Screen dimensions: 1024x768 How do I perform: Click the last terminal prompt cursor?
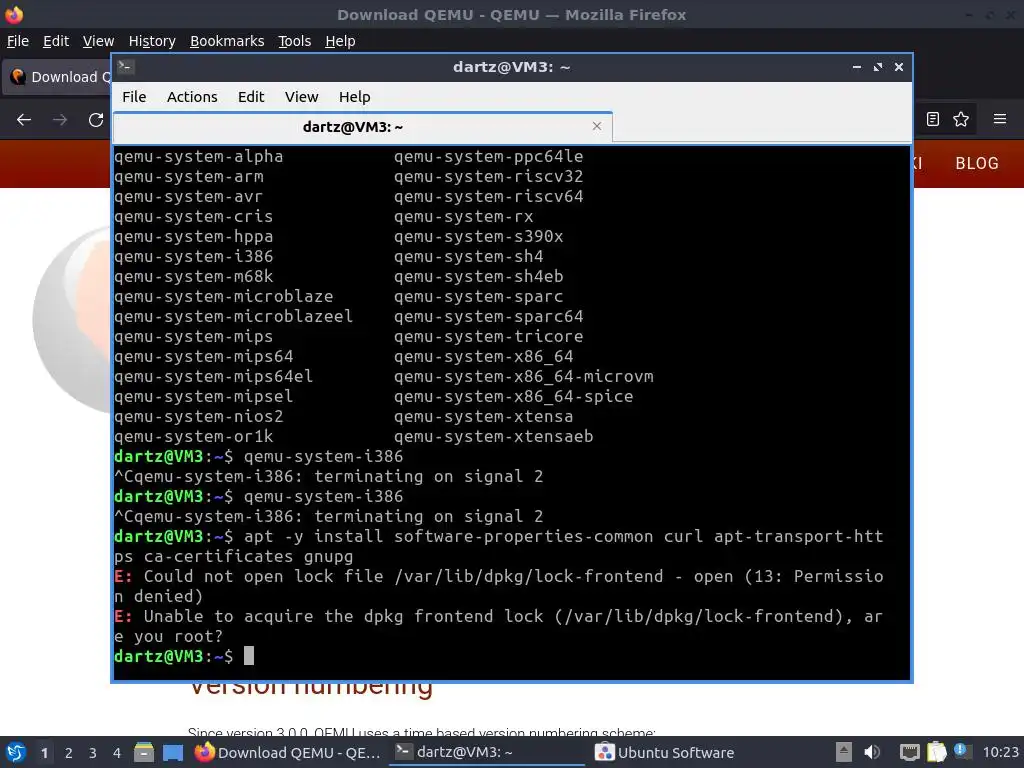click(249, 656)
